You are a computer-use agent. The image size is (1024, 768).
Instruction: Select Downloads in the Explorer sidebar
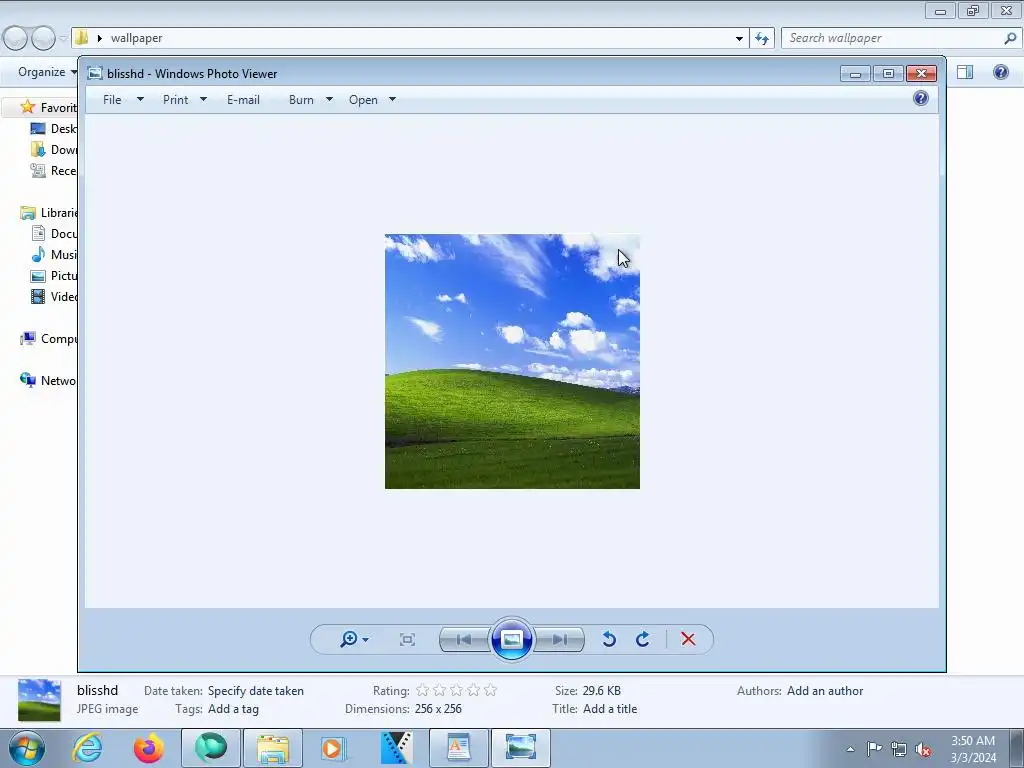point(54,150)
